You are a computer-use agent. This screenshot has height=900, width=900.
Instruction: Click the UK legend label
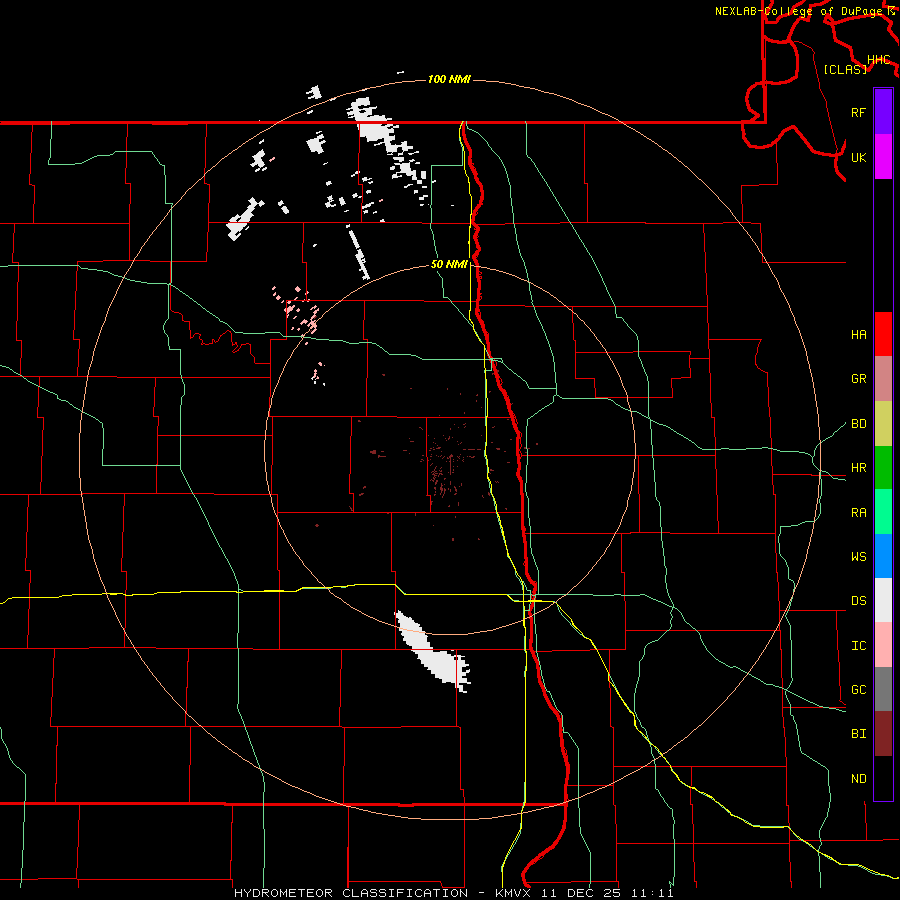pos(858,157)
